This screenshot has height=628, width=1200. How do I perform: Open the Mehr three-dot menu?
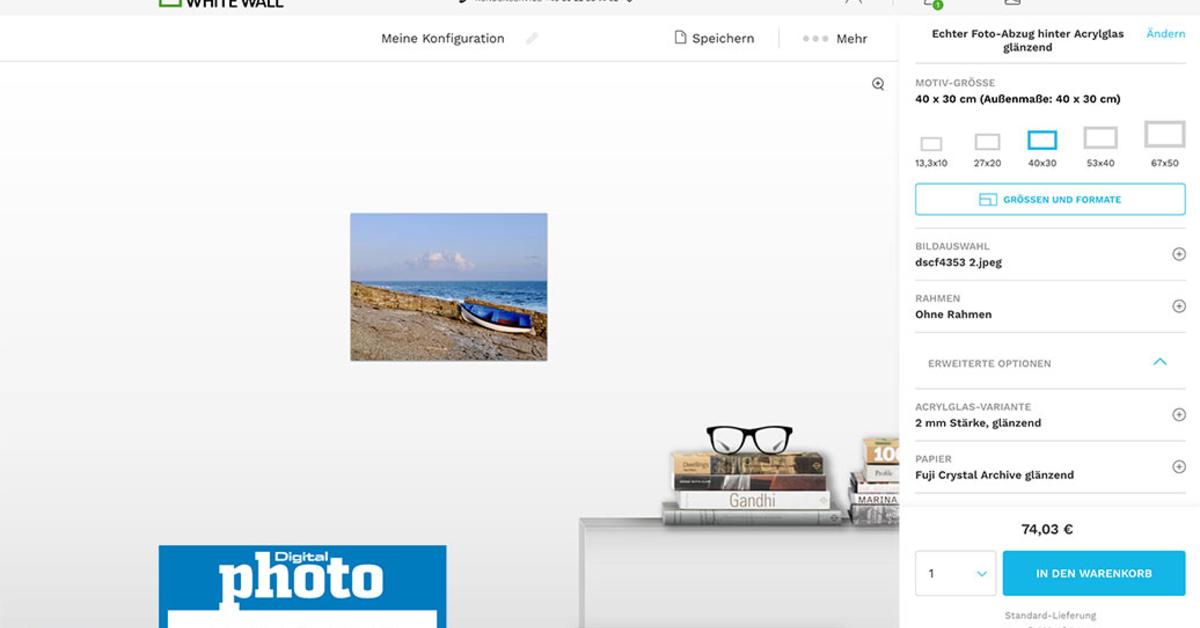[835, 38]
